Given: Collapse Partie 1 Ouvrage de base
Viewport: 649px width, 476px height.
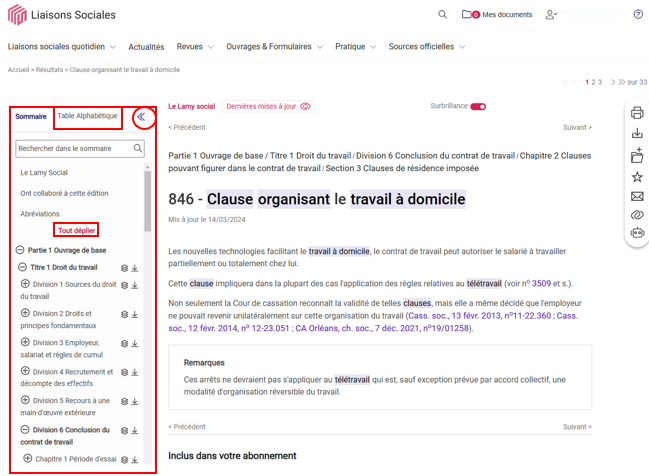Looking at the screenshot, I should click(x=20, y=250).
